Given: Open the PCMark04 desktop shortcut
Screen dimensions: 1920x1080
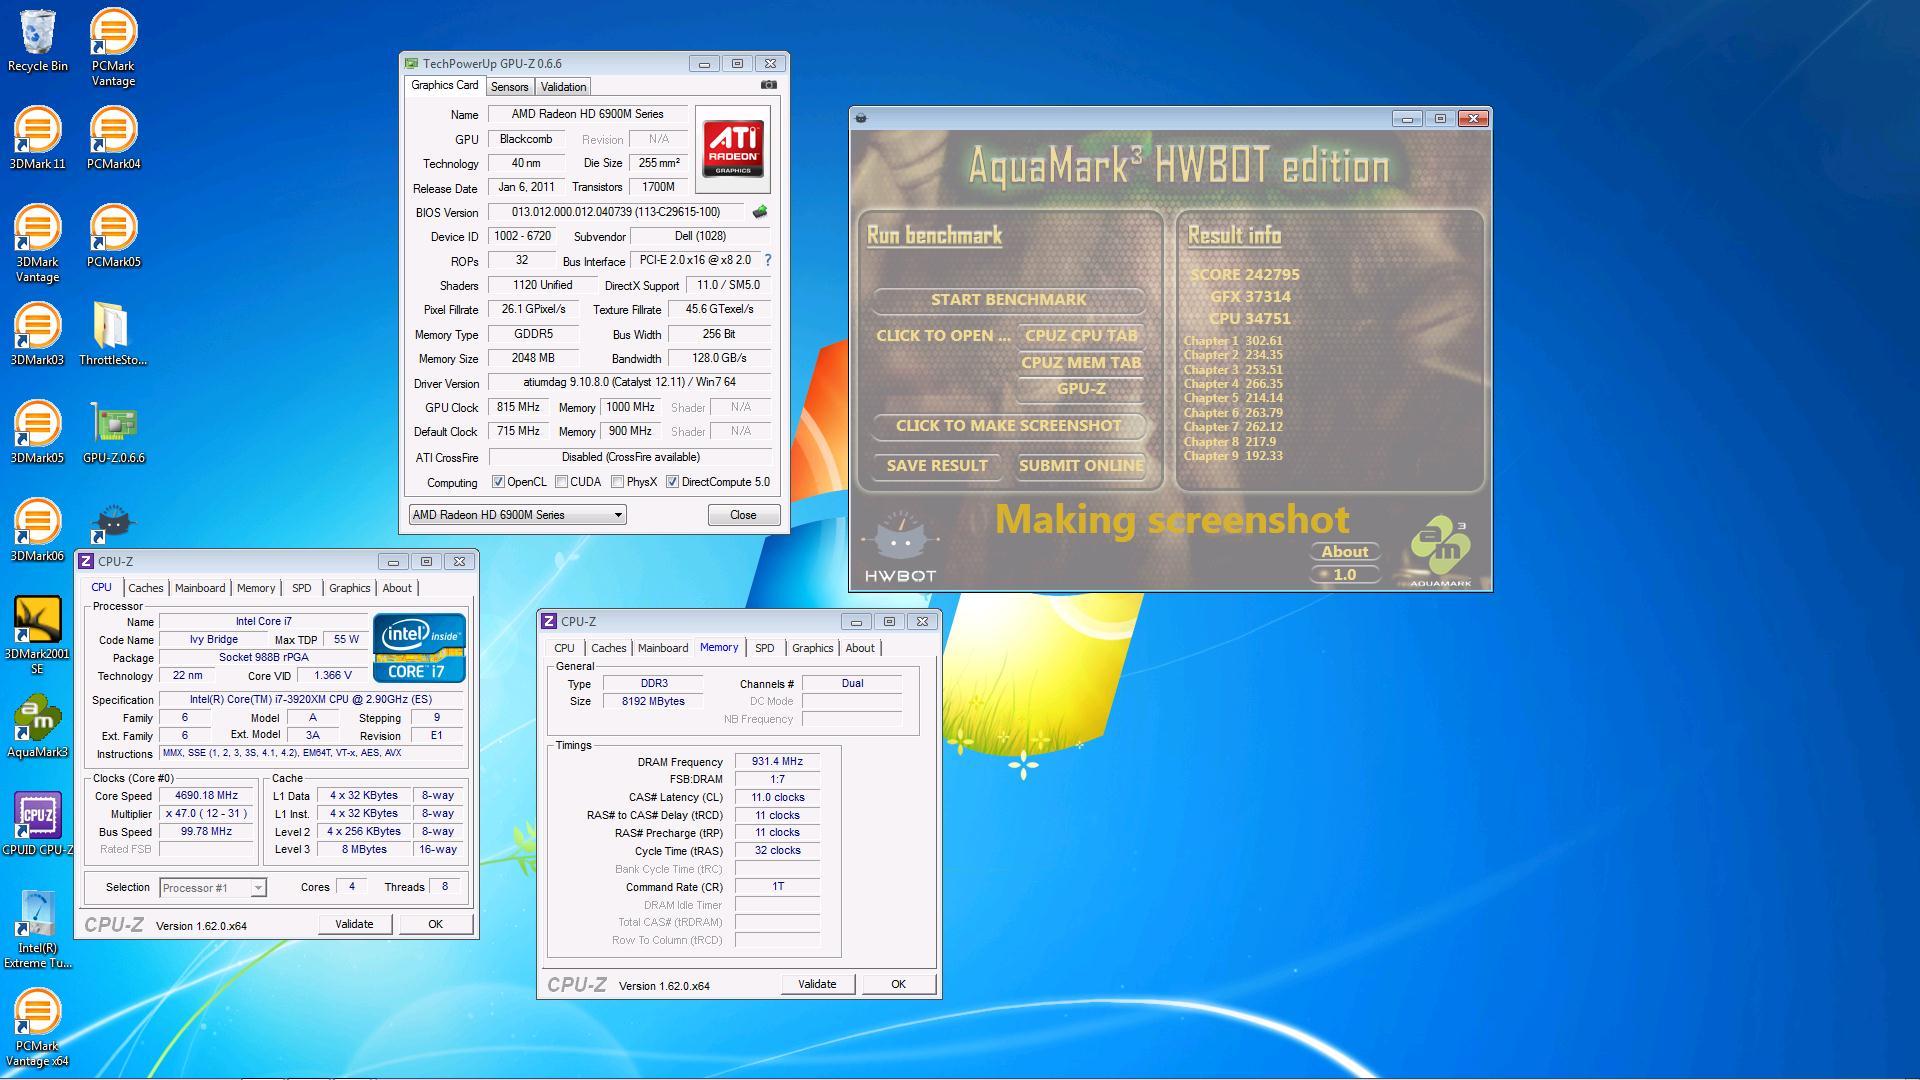Looking at the screenshot, I should coord(113,138).
